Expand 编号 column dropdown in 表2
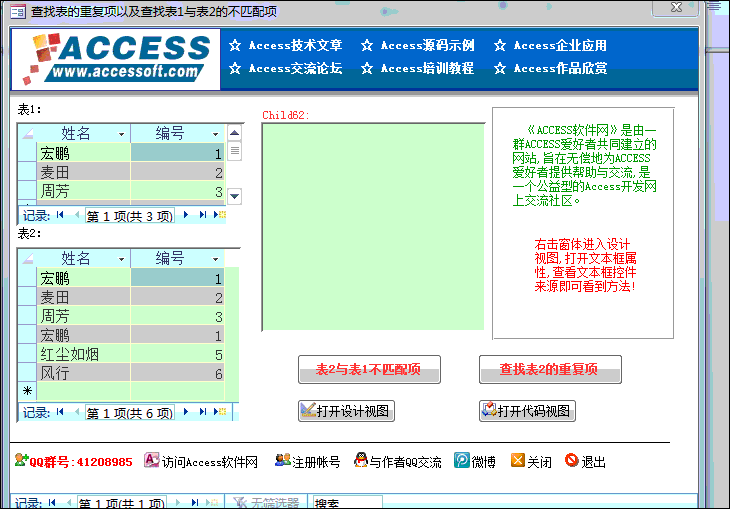Screen dimensions: 730x509 (216, 259)
